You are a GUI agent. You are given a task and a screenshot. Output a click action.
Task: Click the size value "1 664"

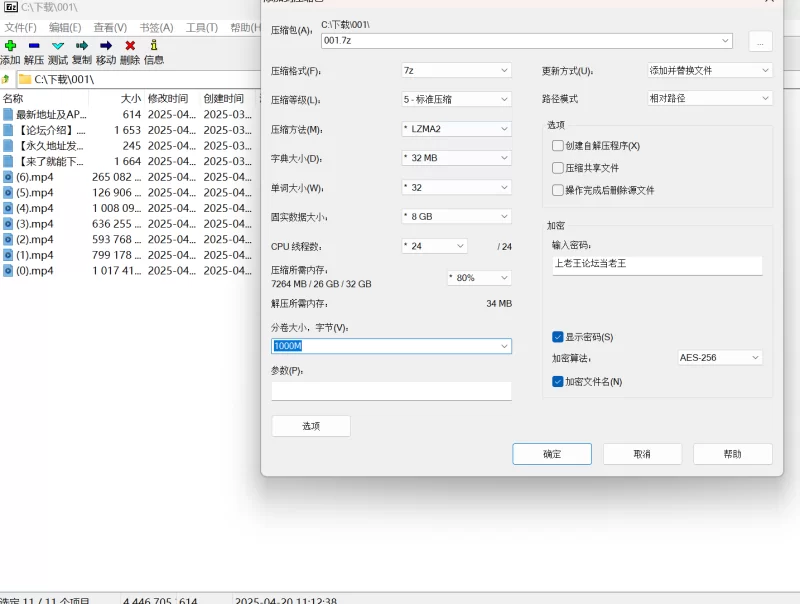tap(128, 161)
